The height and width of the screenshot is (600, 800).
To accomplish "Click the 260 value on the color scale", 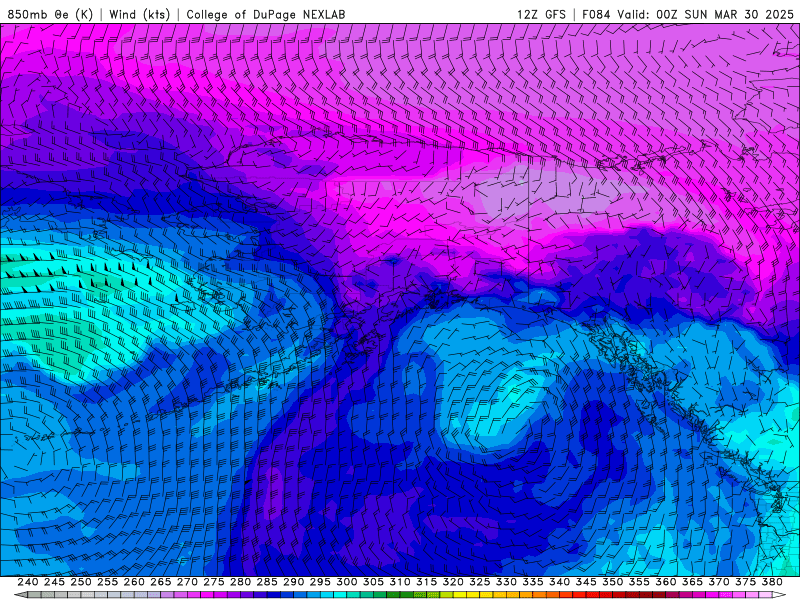I will pyautogui.click(x=134, y=582).
